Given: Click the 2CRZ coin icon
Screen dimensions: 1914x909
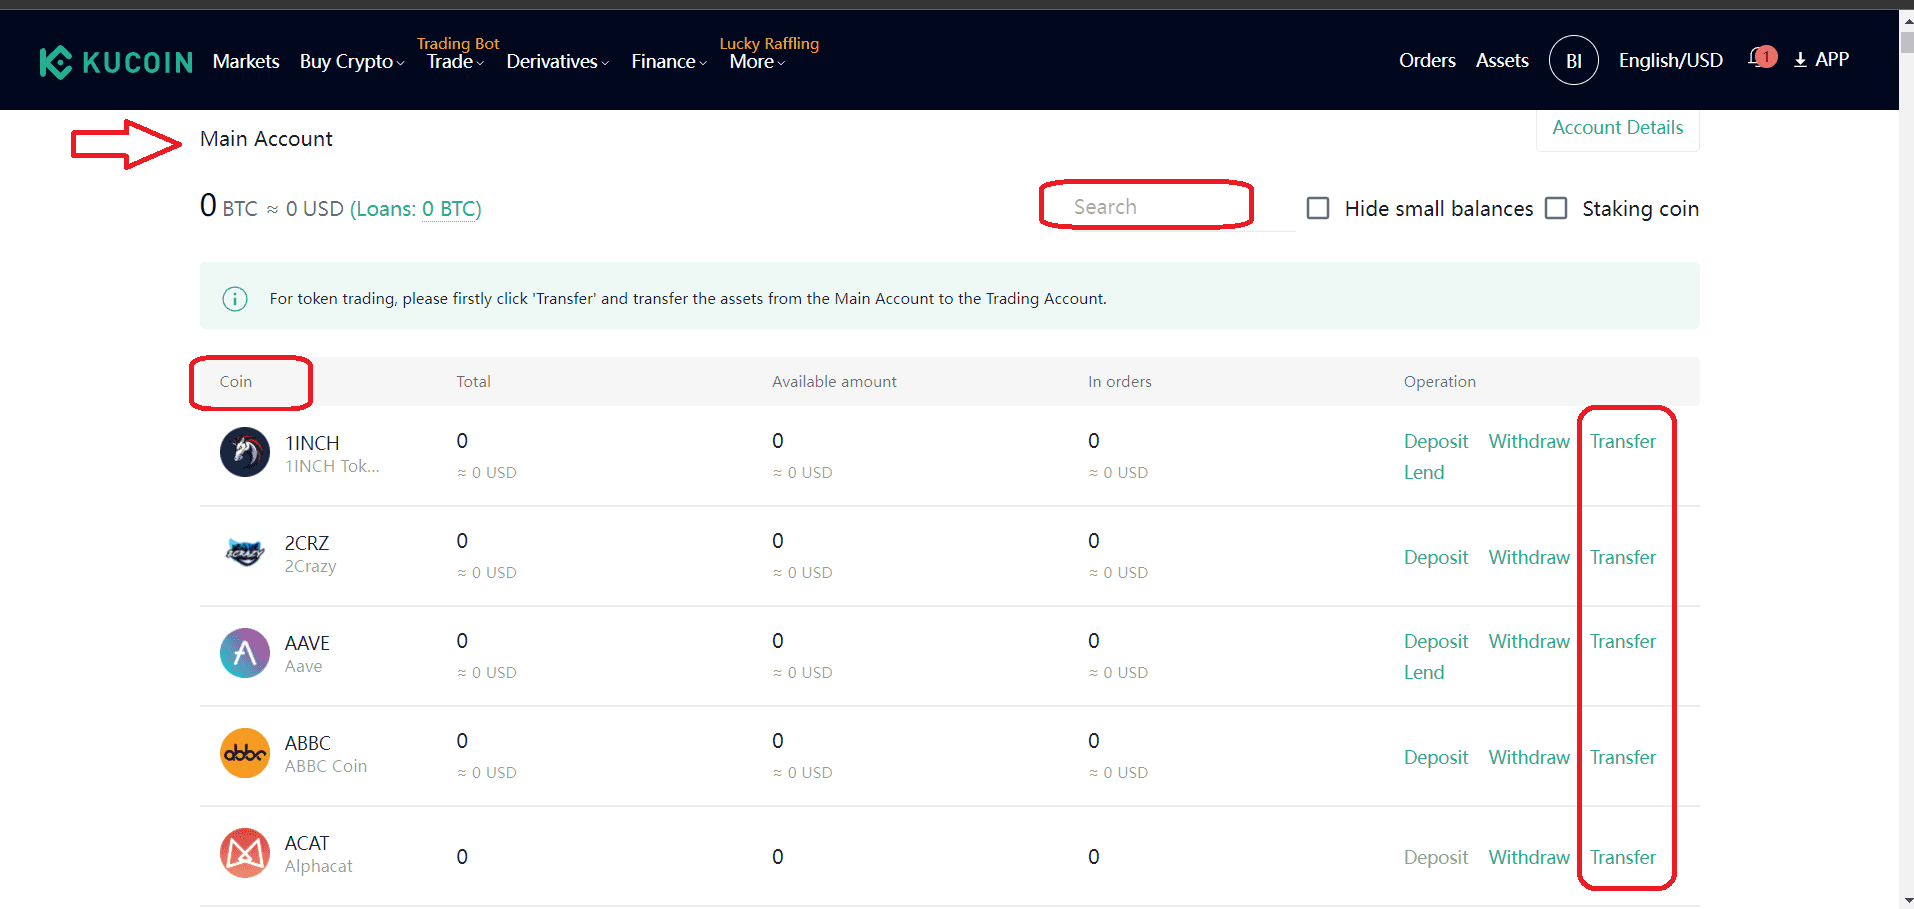Looking at the screenshot, I should pyautogui.click(x=245, y=552).
